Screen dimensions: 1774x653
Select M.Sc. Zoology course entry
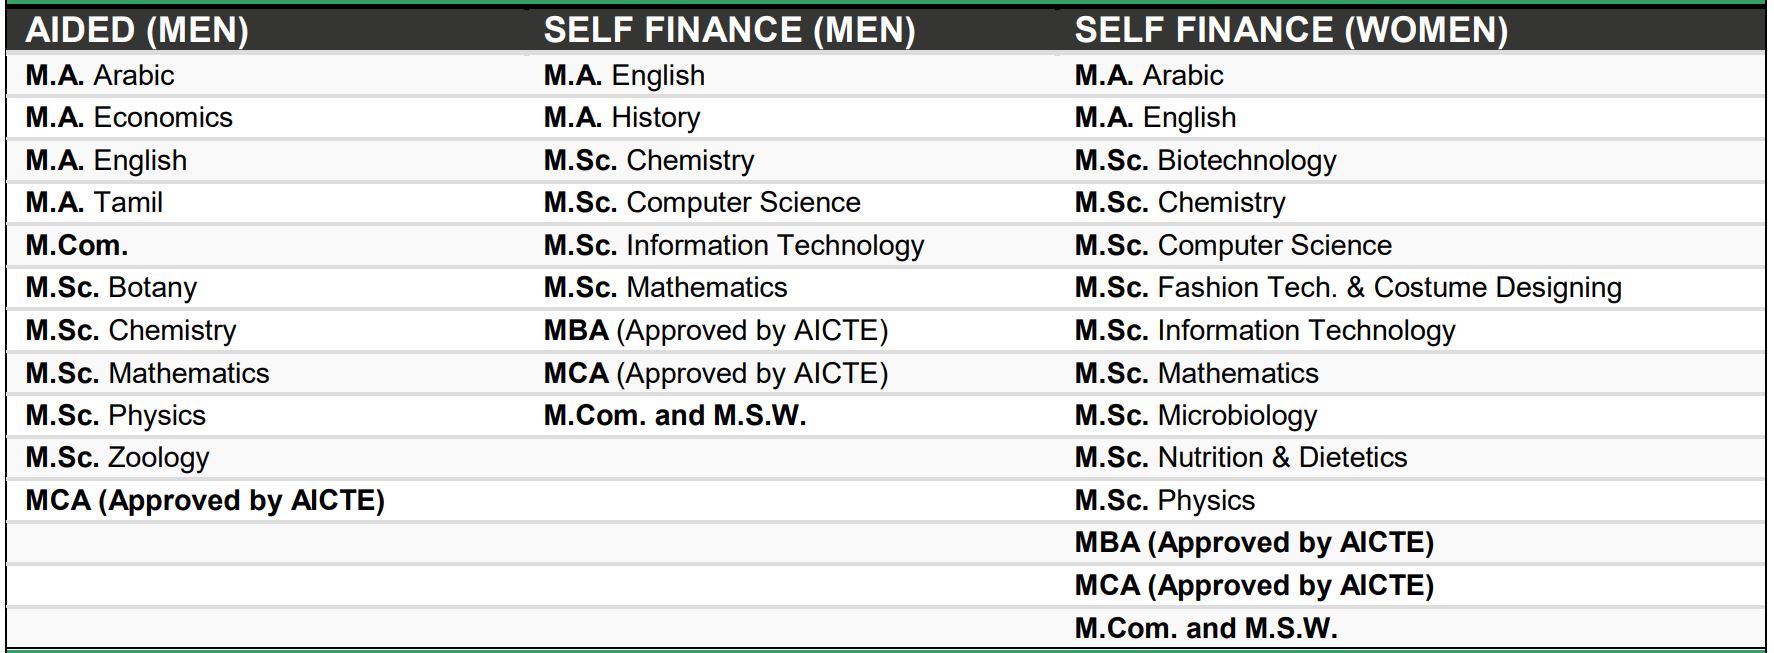click(117, 457)
